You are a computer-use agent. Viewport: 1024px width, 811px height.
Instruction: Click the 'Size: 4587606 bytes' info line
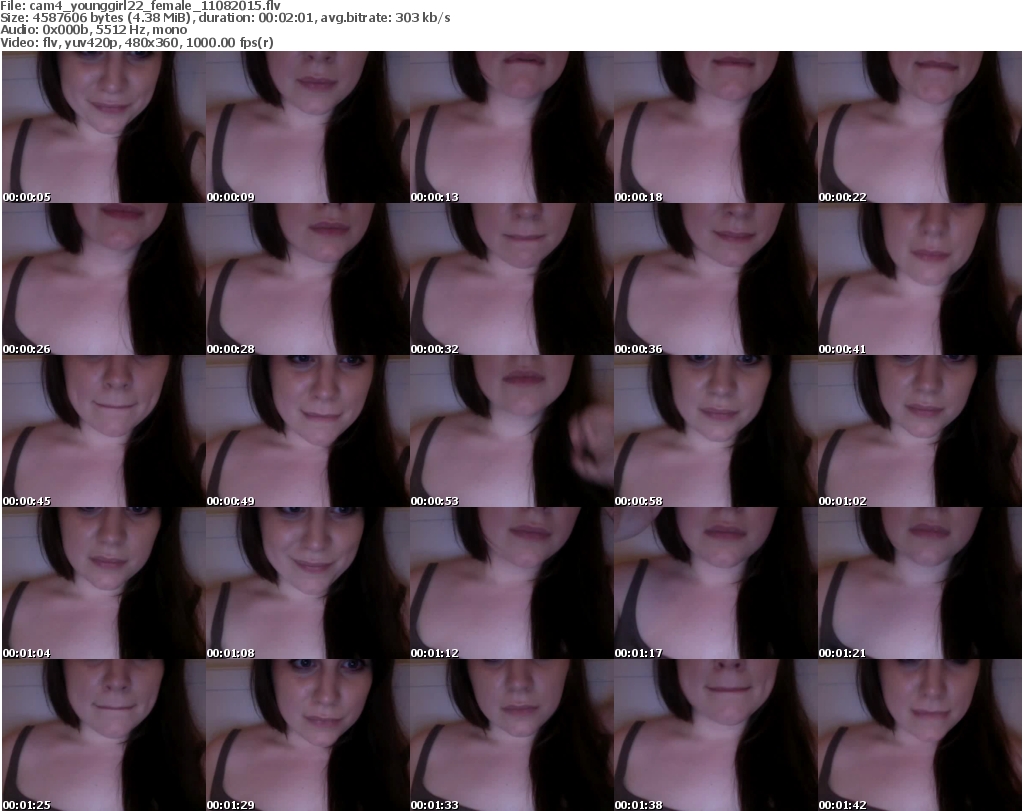click(225, 18)
